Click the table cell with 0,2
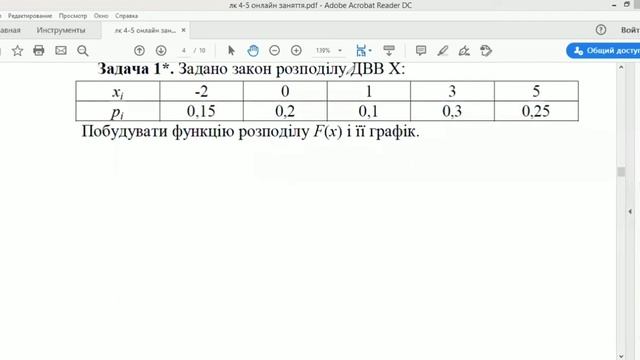This screenshot has width=640, height=360. [x=285, y=111]
